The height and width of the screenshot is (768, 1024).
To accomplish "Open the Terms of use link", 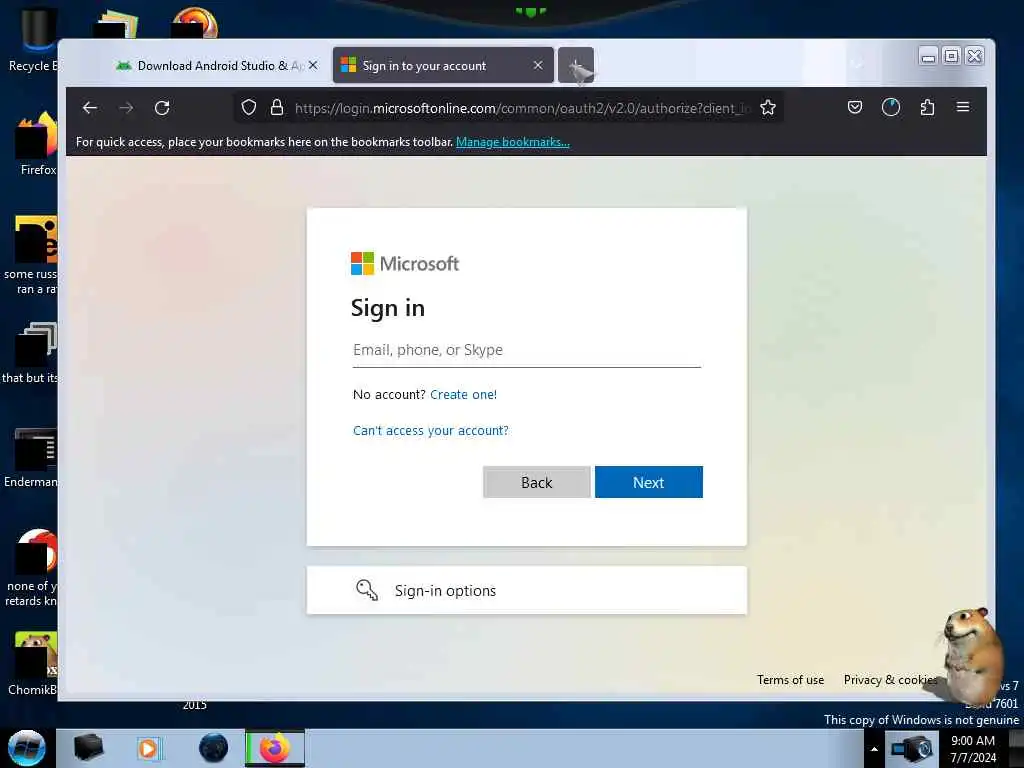I will coord(790,680).
